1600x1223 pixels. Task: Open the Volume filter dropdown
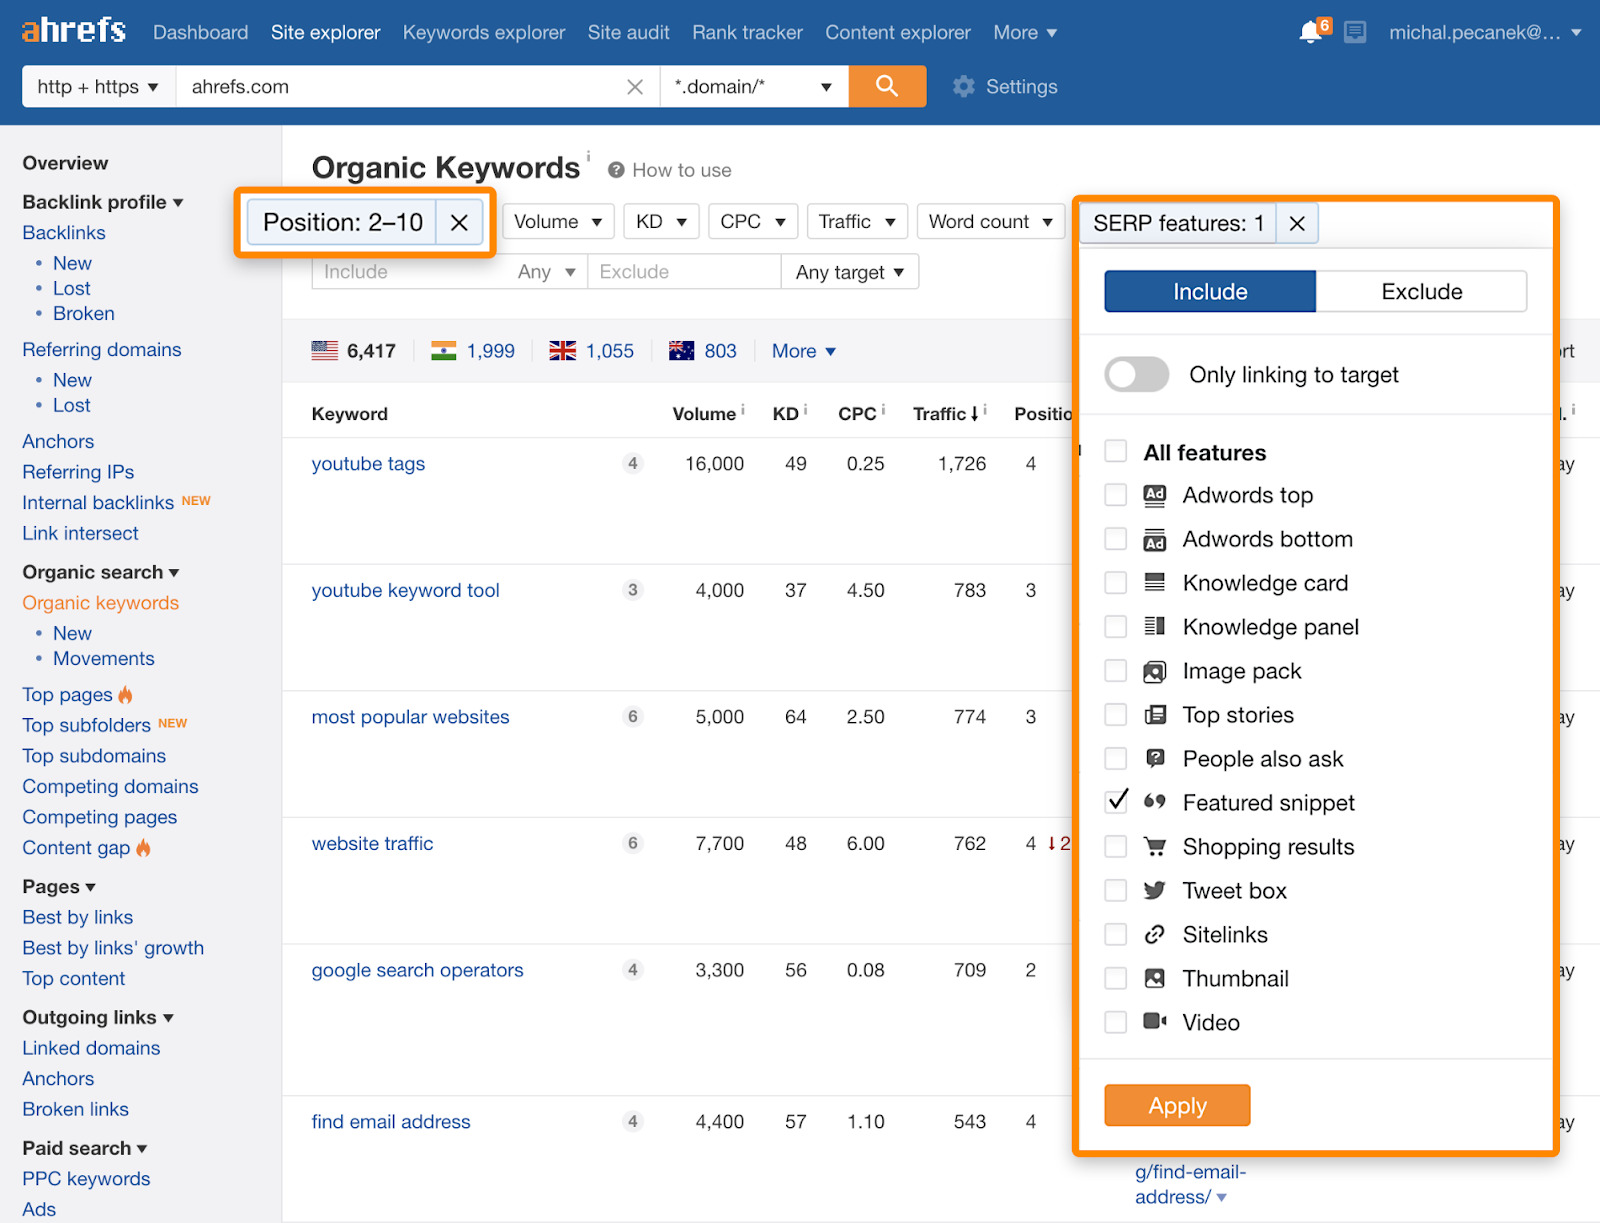tap(557, 221)
